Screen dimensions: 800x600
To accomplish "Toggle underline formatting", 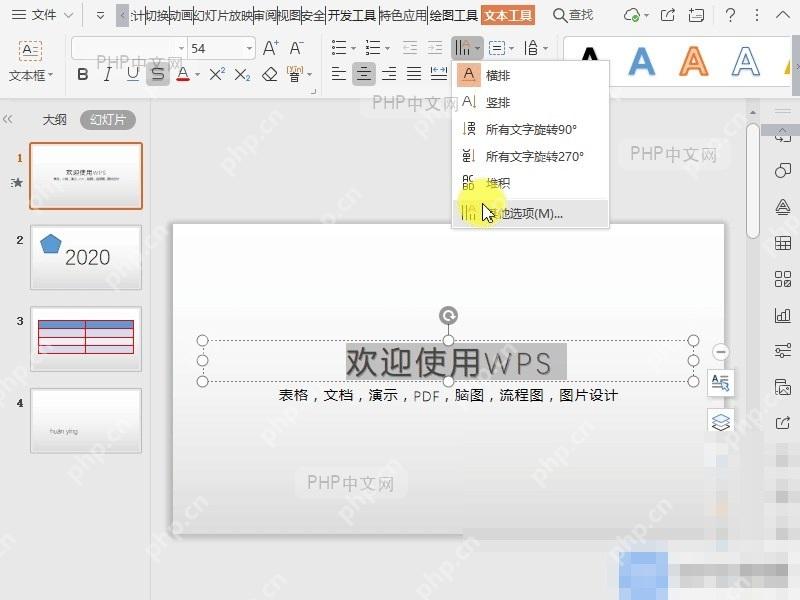I will (133, 74).
